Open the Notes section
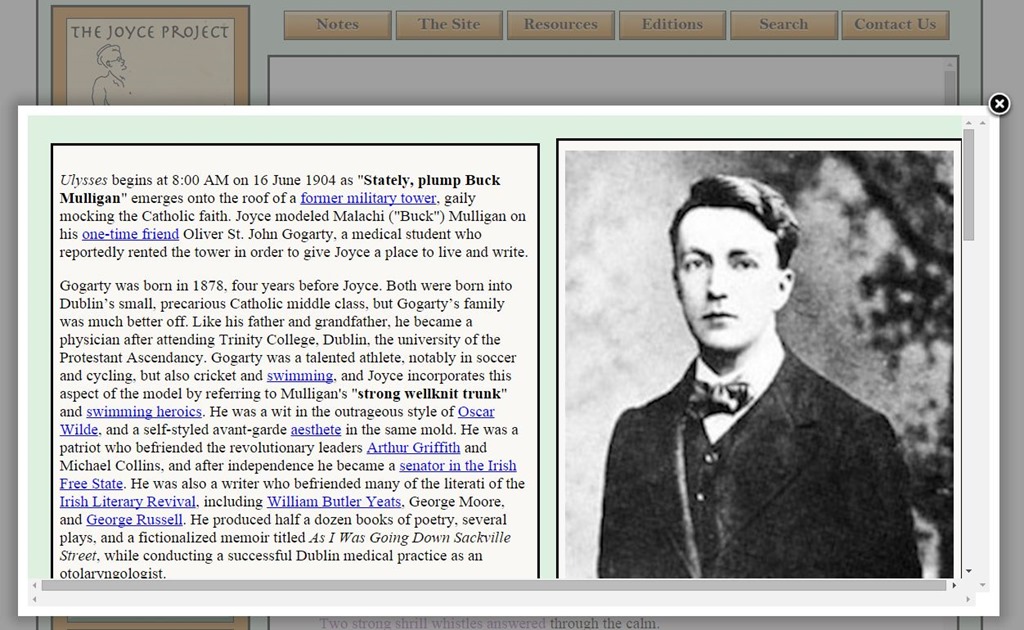The image size is (1024, 630). click(x=337, y=24)
